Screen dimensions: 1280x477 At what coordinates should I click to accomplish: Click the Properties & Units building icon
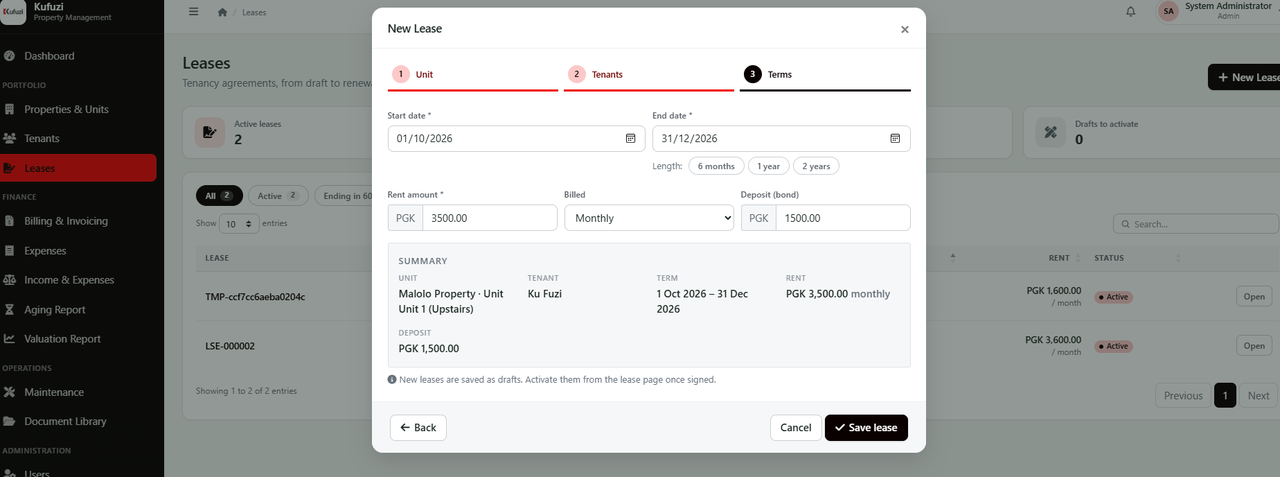[x=10, y=109]
